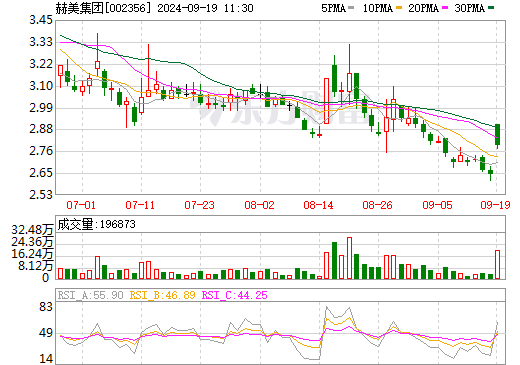The image size is (520, 365).
Task: Click the 30PMA green legend swatch
Action: [x=491, y=8]
